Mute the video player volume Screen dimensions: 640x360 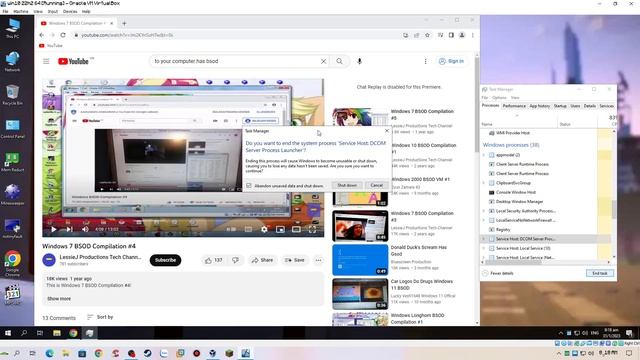[x=85, y=229]
